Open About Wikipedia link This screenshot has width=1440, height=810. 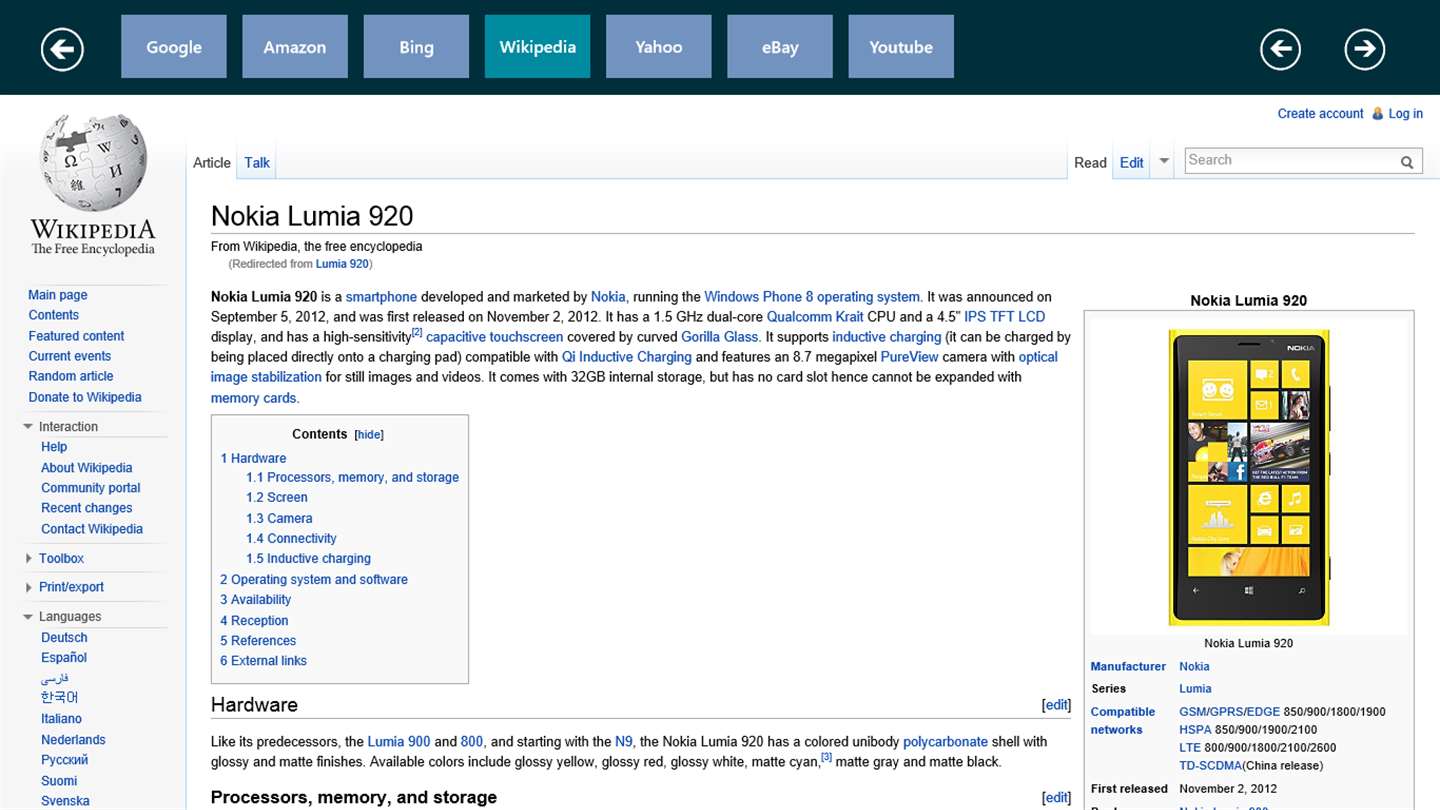87,468
